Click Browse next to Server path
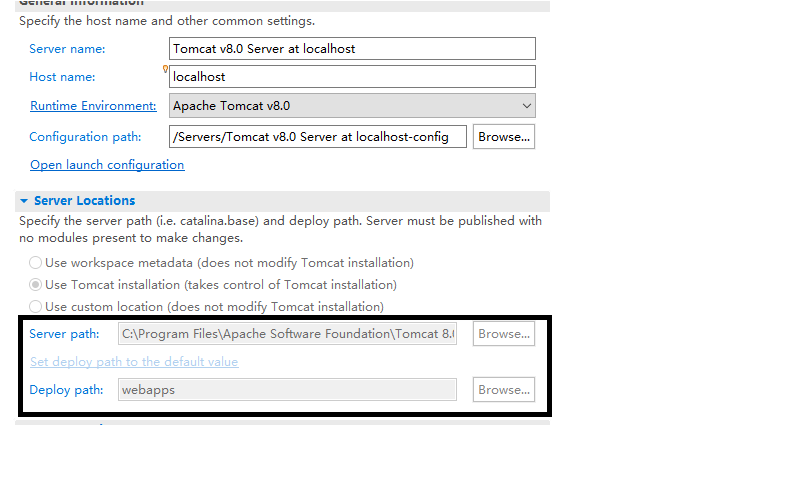 point(504,333)
